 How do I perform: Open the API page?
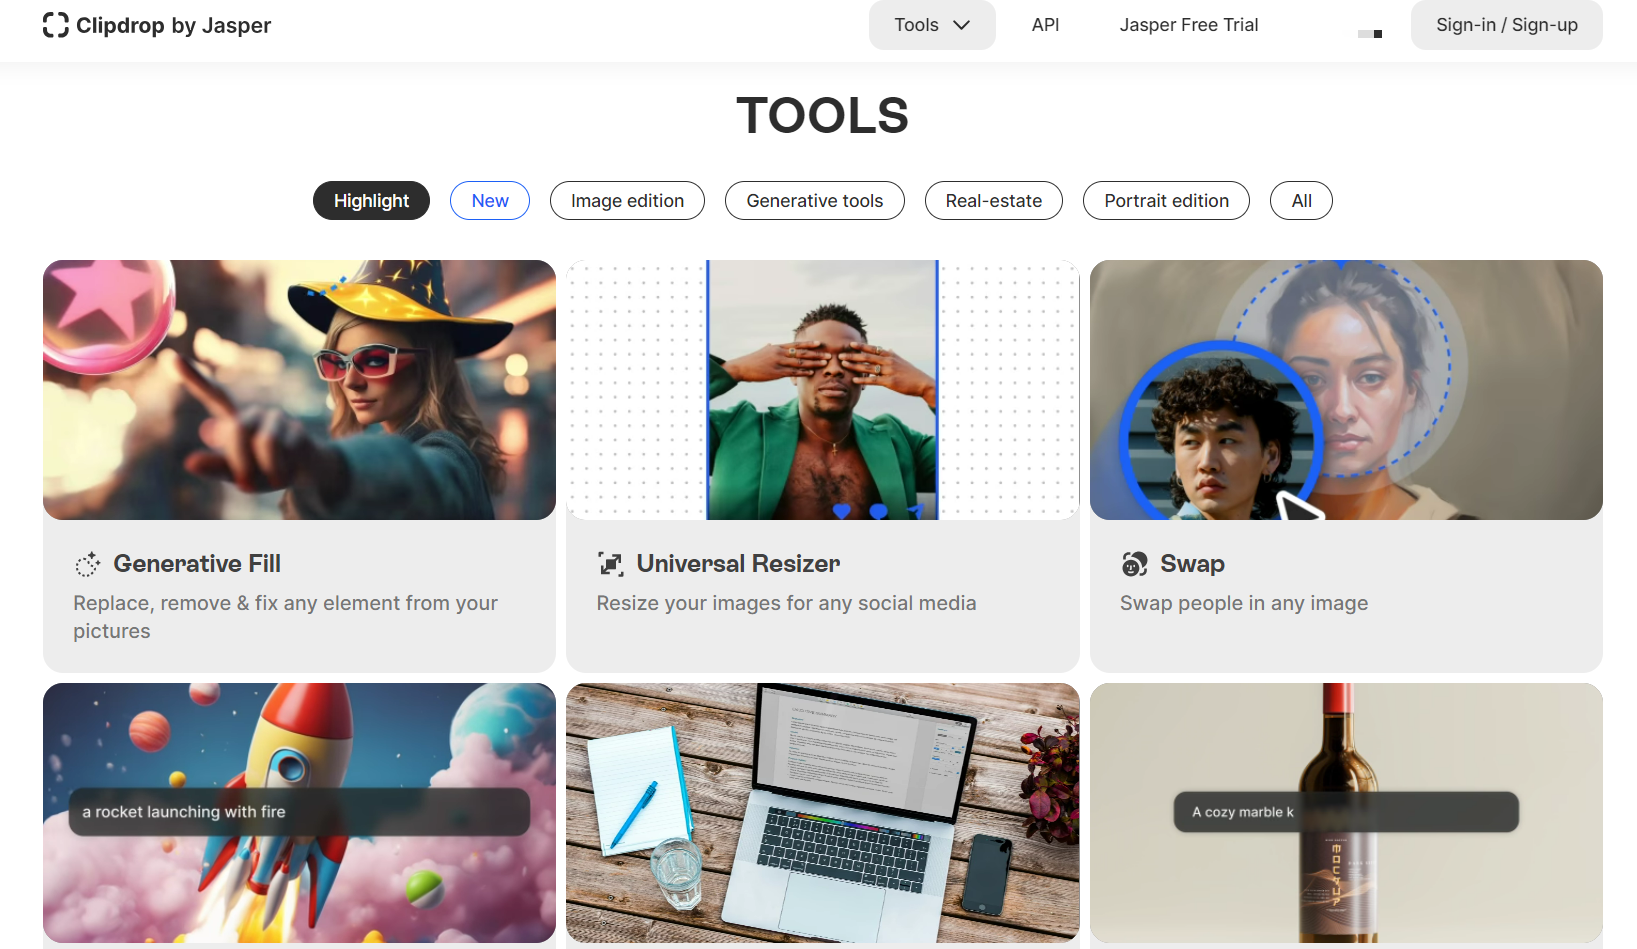click(1045, 25)
